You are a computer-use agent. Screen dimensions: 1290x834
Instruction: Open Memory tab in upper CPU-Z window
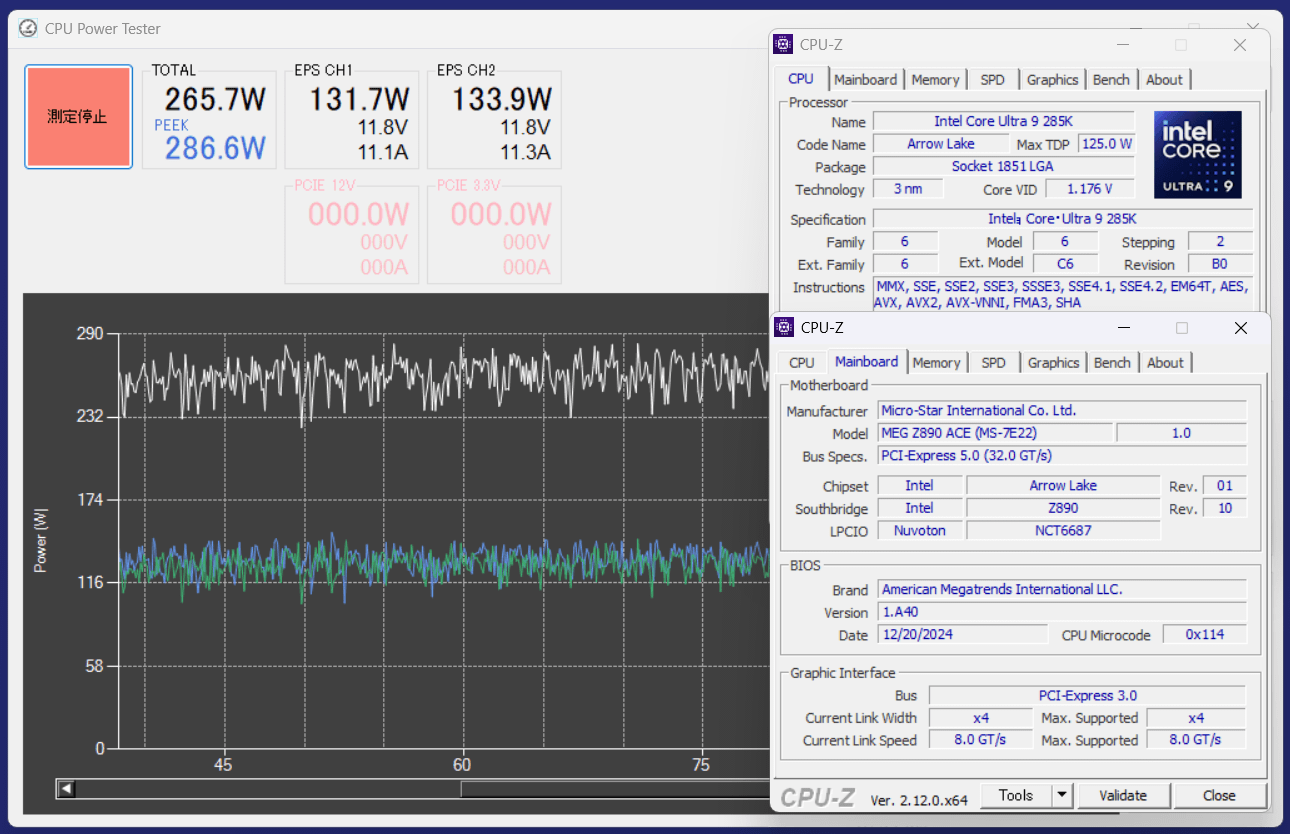tap(935, 80)
